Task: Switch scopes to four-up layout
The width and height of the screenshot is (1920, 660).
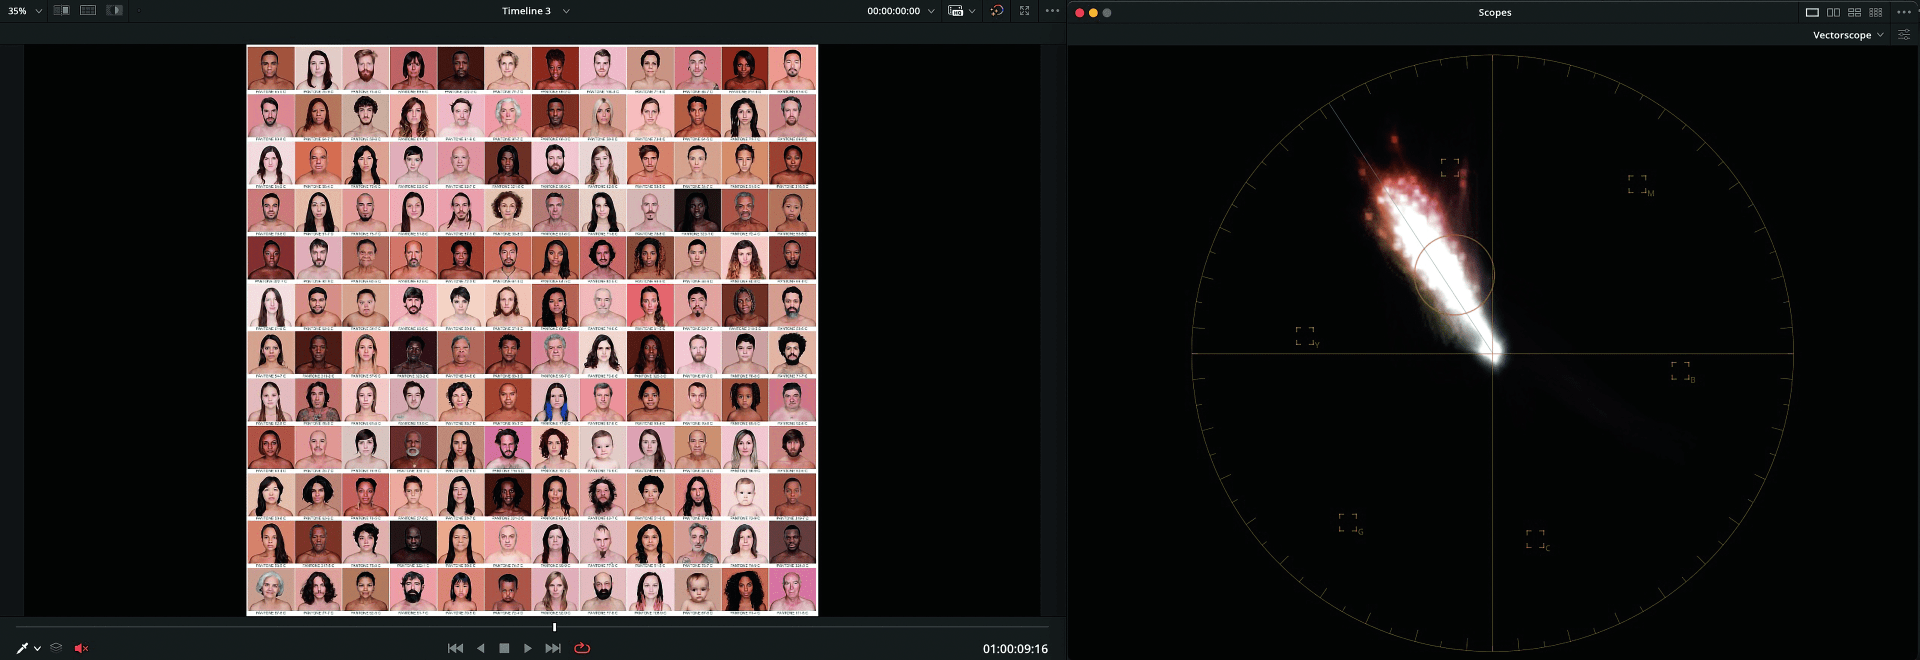Action: [x=1854, y=12]
